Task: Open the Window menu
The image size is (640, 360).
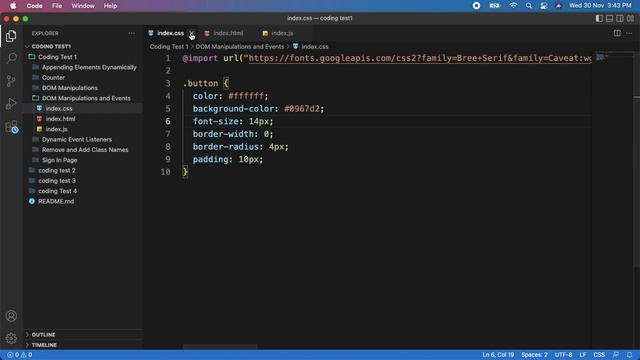Action: pyautogui.click(x=83, y=6)
